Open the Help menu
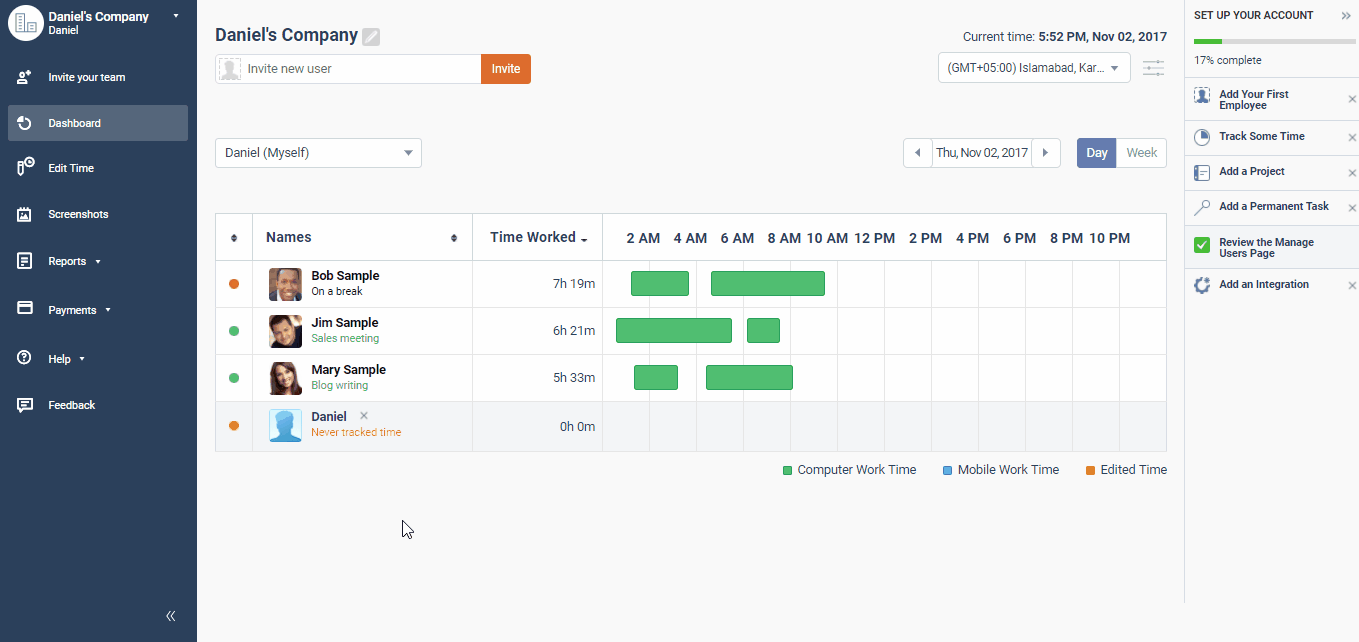The width and height of the screenshot is (1359, 642). 61,358
